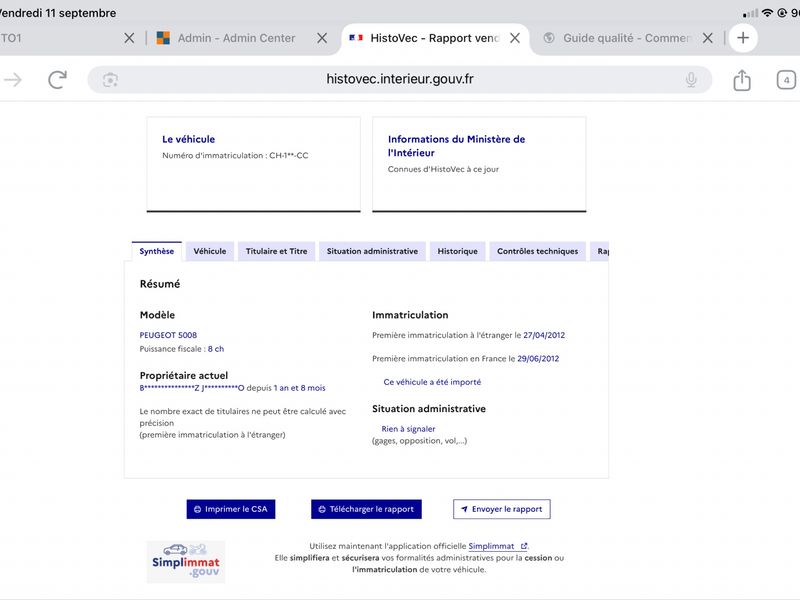Follow the Simplimmat application link

point(497,546)
